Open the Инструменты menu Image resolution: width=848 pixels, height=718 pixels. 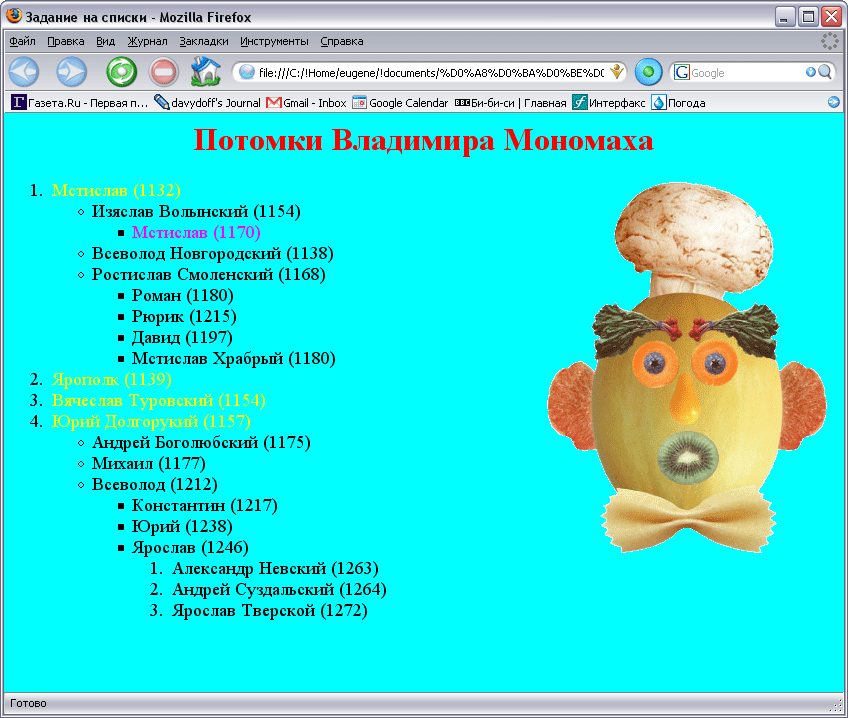click(x=274, y=41)
